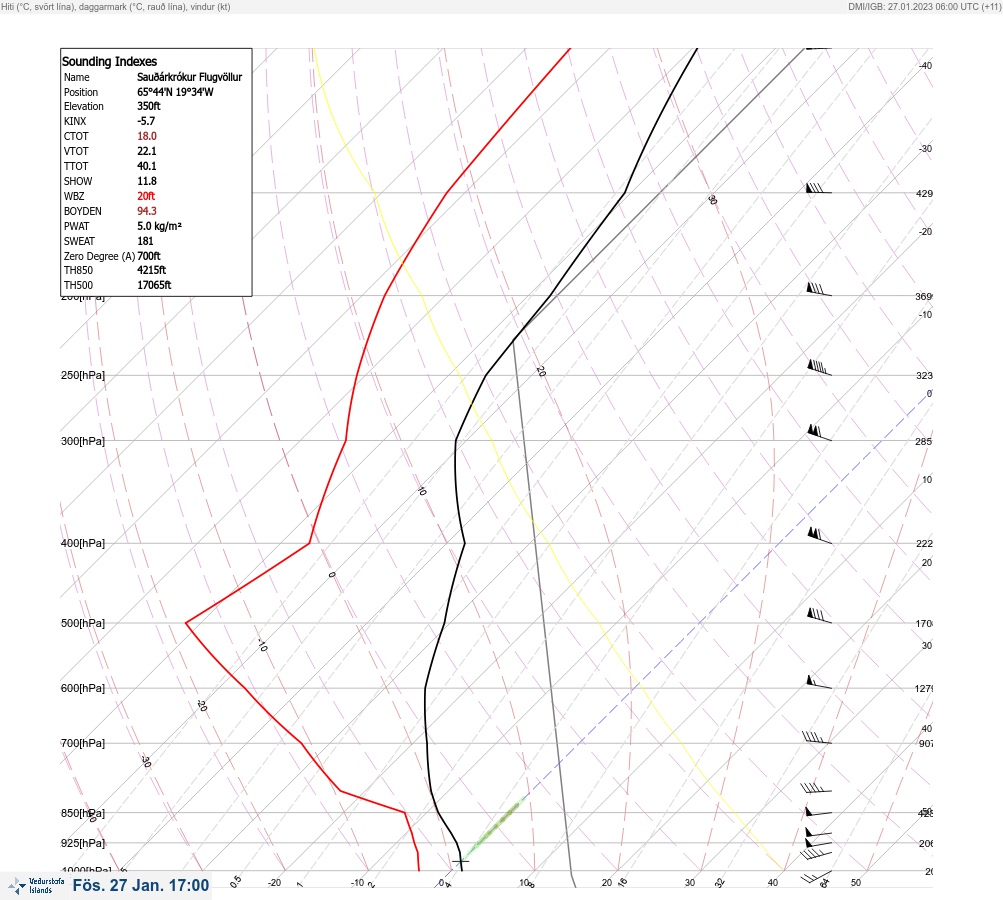The height and width of the screenshot is (900, 1003).
Task: Click the KINX value -5.7
Action: click(146, 121)
